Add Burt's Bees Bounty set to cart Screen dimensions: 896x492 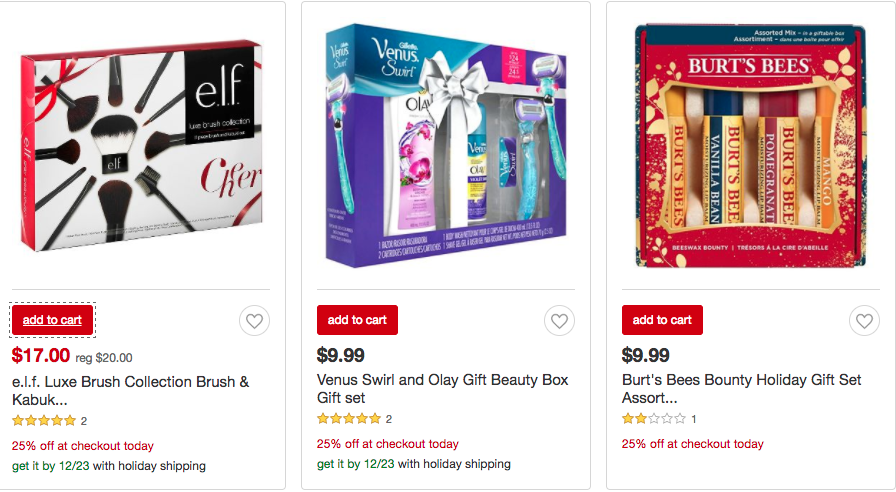click(x=662, y=320)
